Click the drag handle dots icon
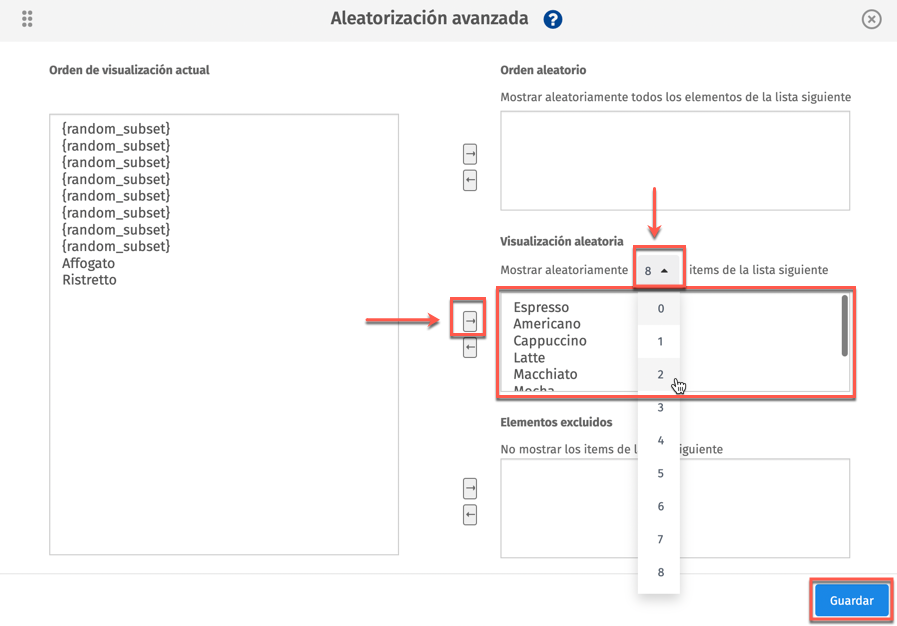The height and width of the screenshot is (626, 897). tap(27, 19)
